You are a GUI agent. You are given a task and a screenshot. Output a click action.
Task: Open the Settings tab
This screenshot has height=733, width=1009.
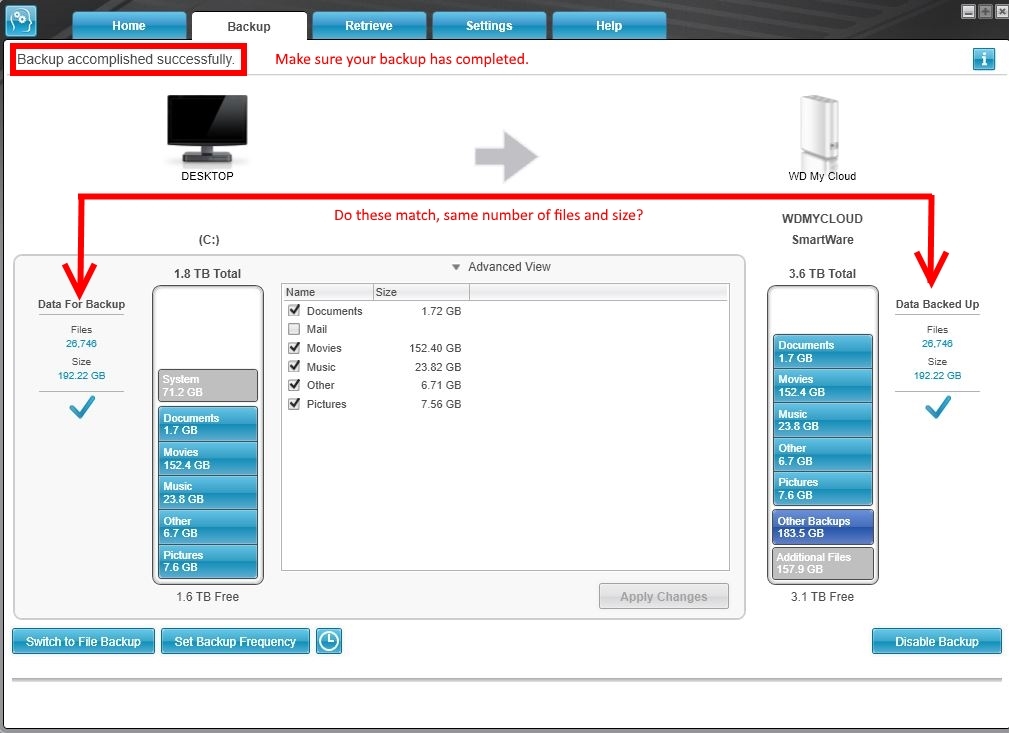pos(489,26)
